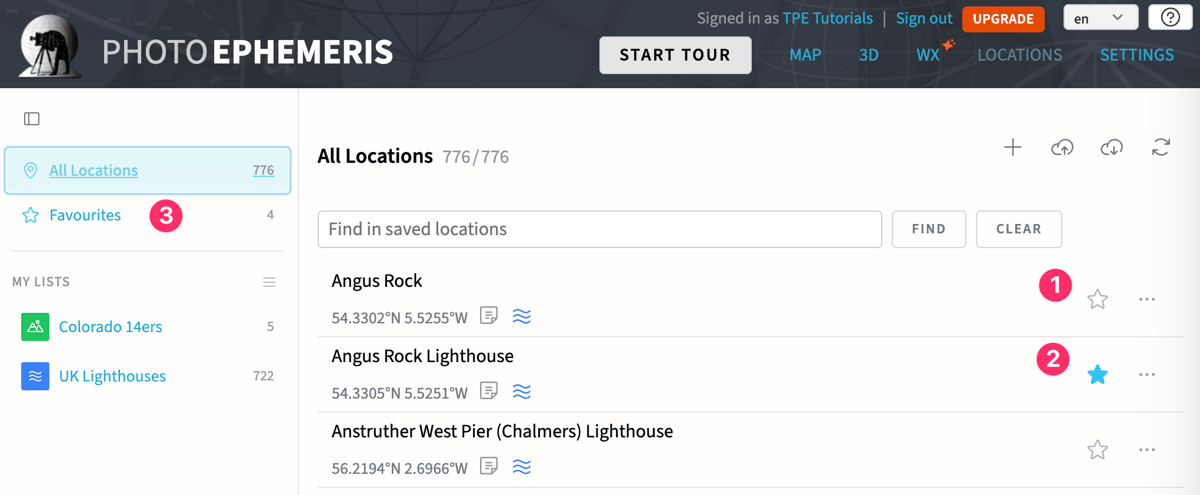Image resolution: width=1200 pixels, height=495 pixels.
Task: Click the plus icon to add location
Action: [1013, 148]
